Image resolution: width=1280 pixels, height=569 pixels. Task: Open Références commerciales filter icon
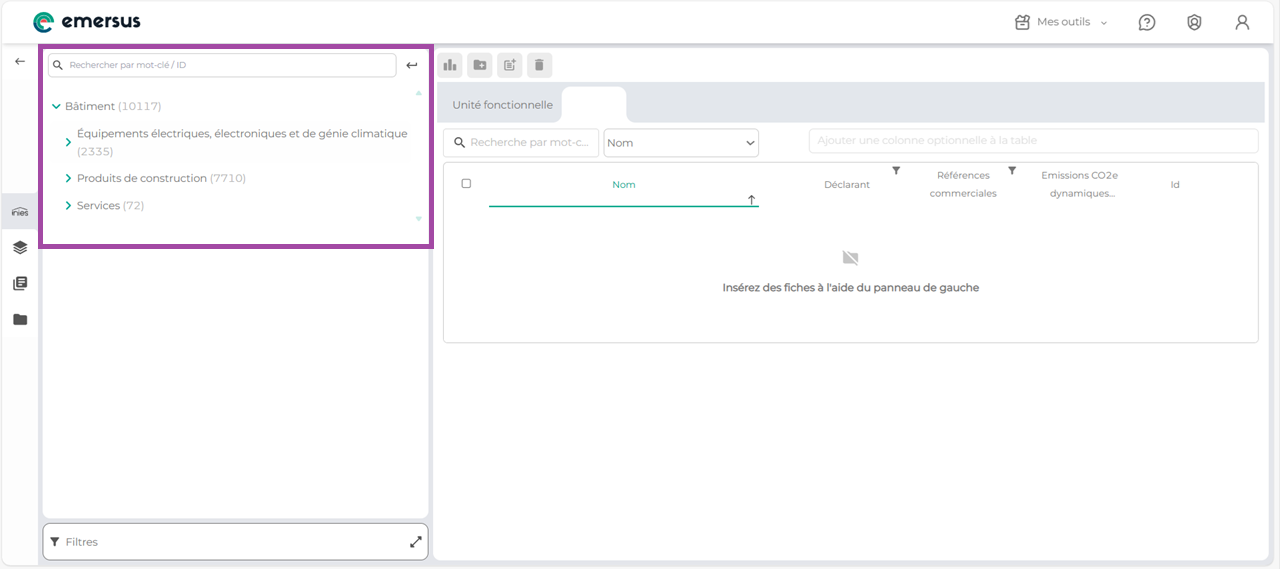[x=1012, y=171]
